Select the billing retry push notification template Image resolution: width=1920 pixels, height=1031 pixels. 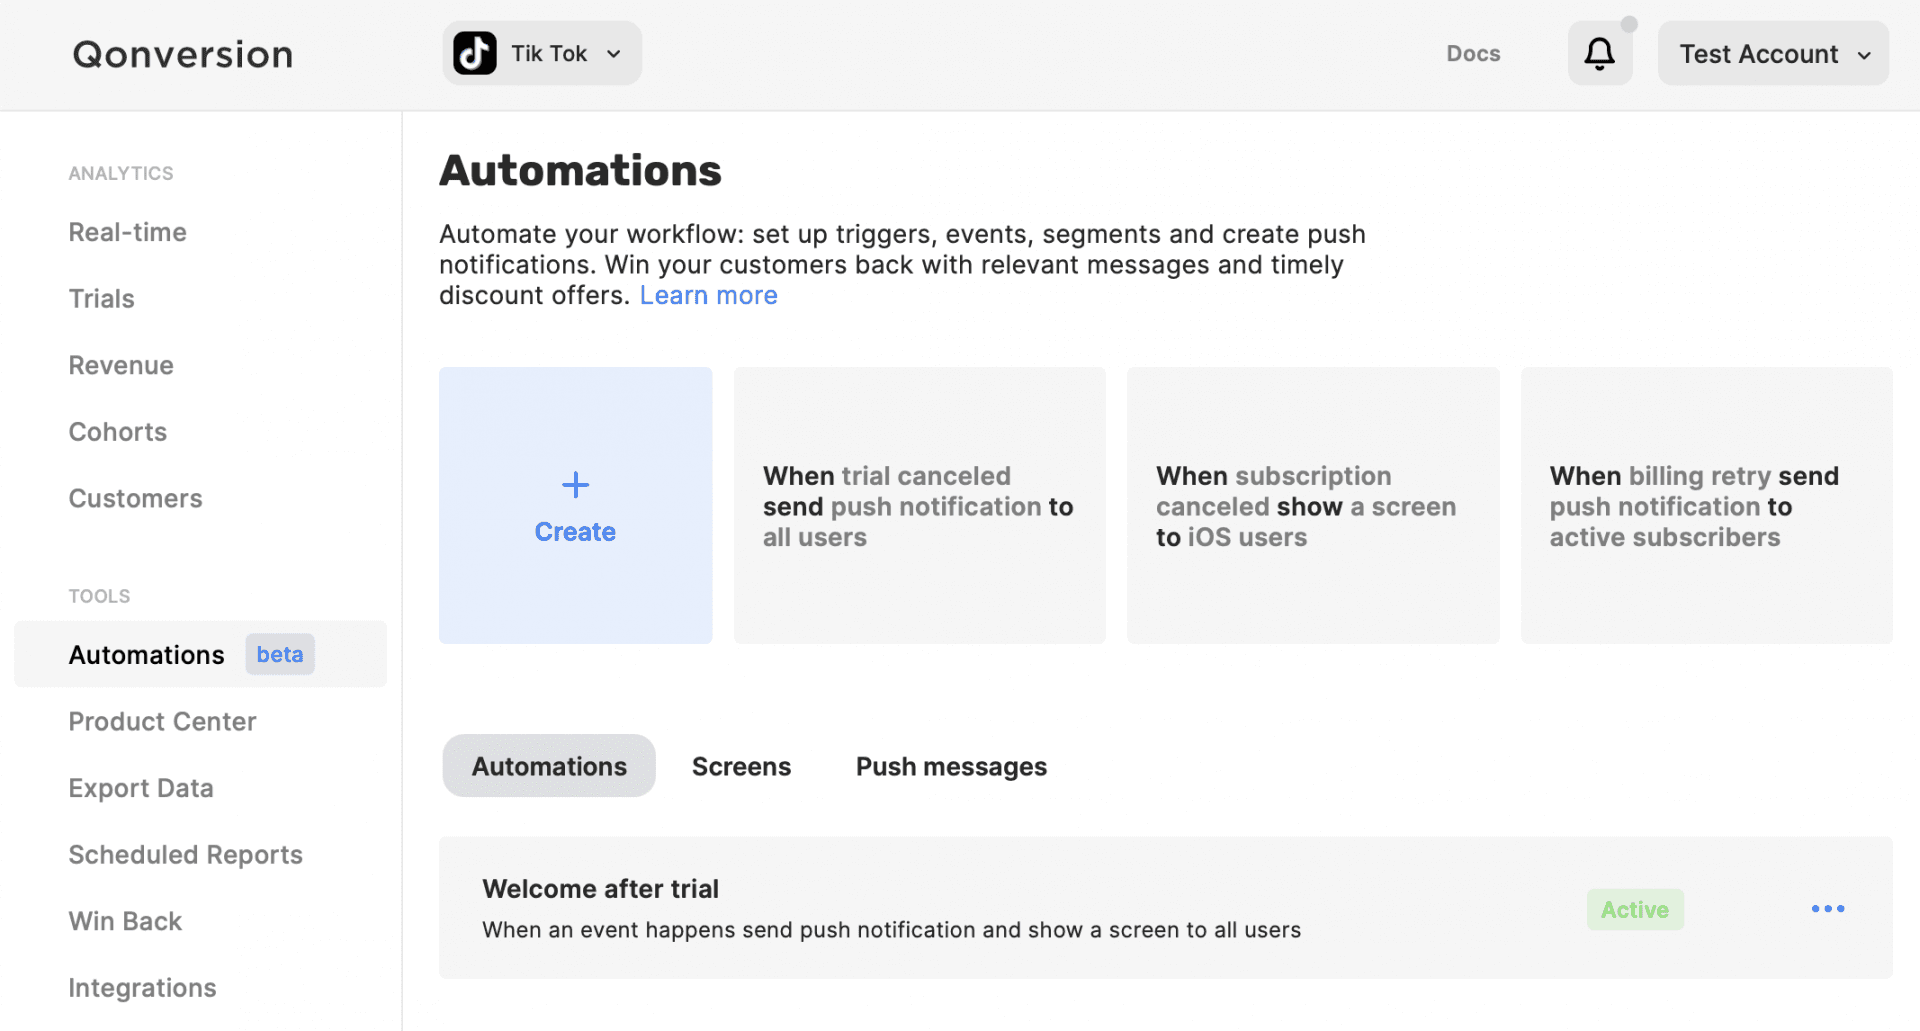click(x=1706, y=506)
